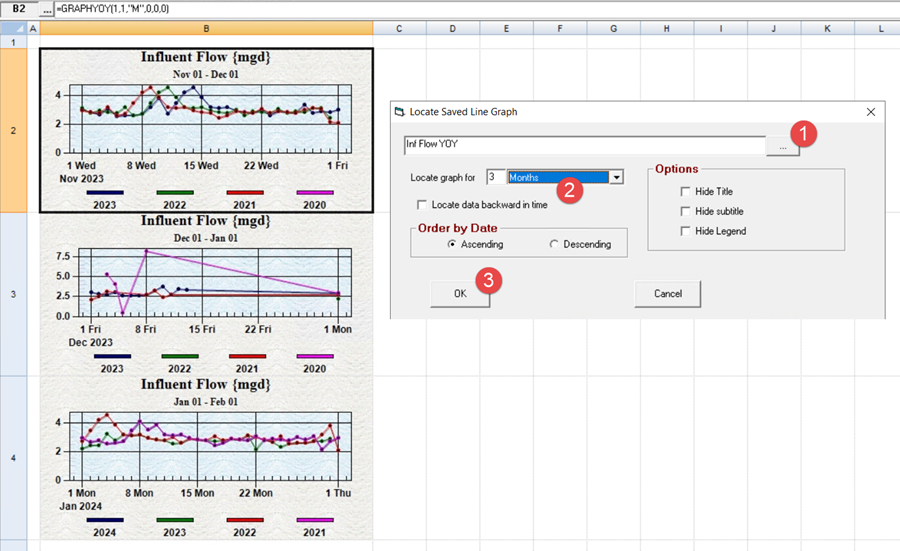Screen dimensions: 900x551
Task: Check the Hide Title option
Action: 685,191
